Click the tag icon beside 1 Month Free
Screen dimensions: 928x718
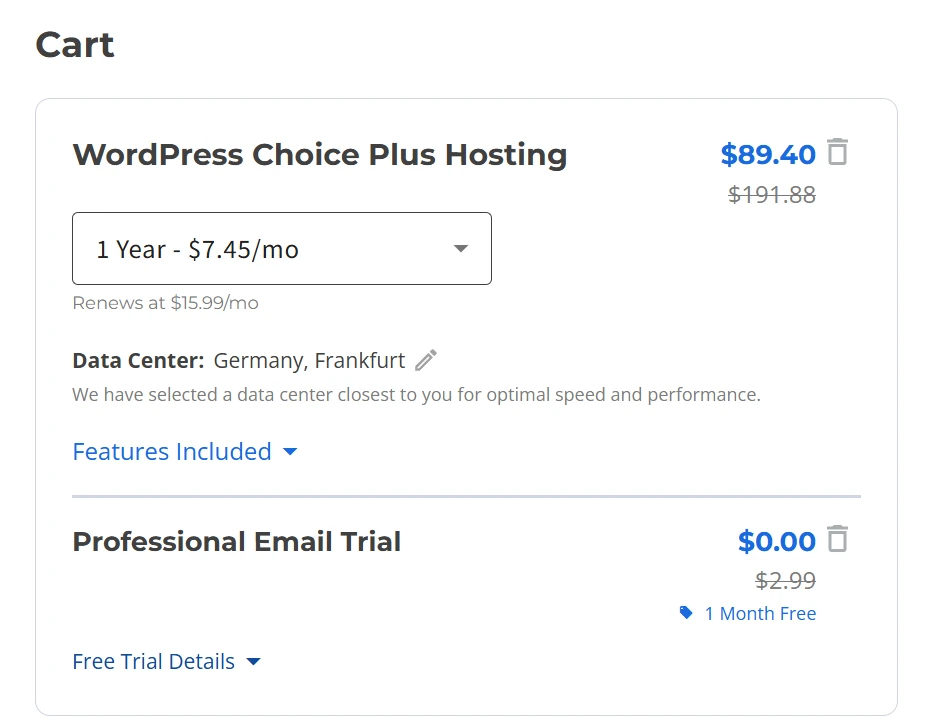tap(686, 613)
